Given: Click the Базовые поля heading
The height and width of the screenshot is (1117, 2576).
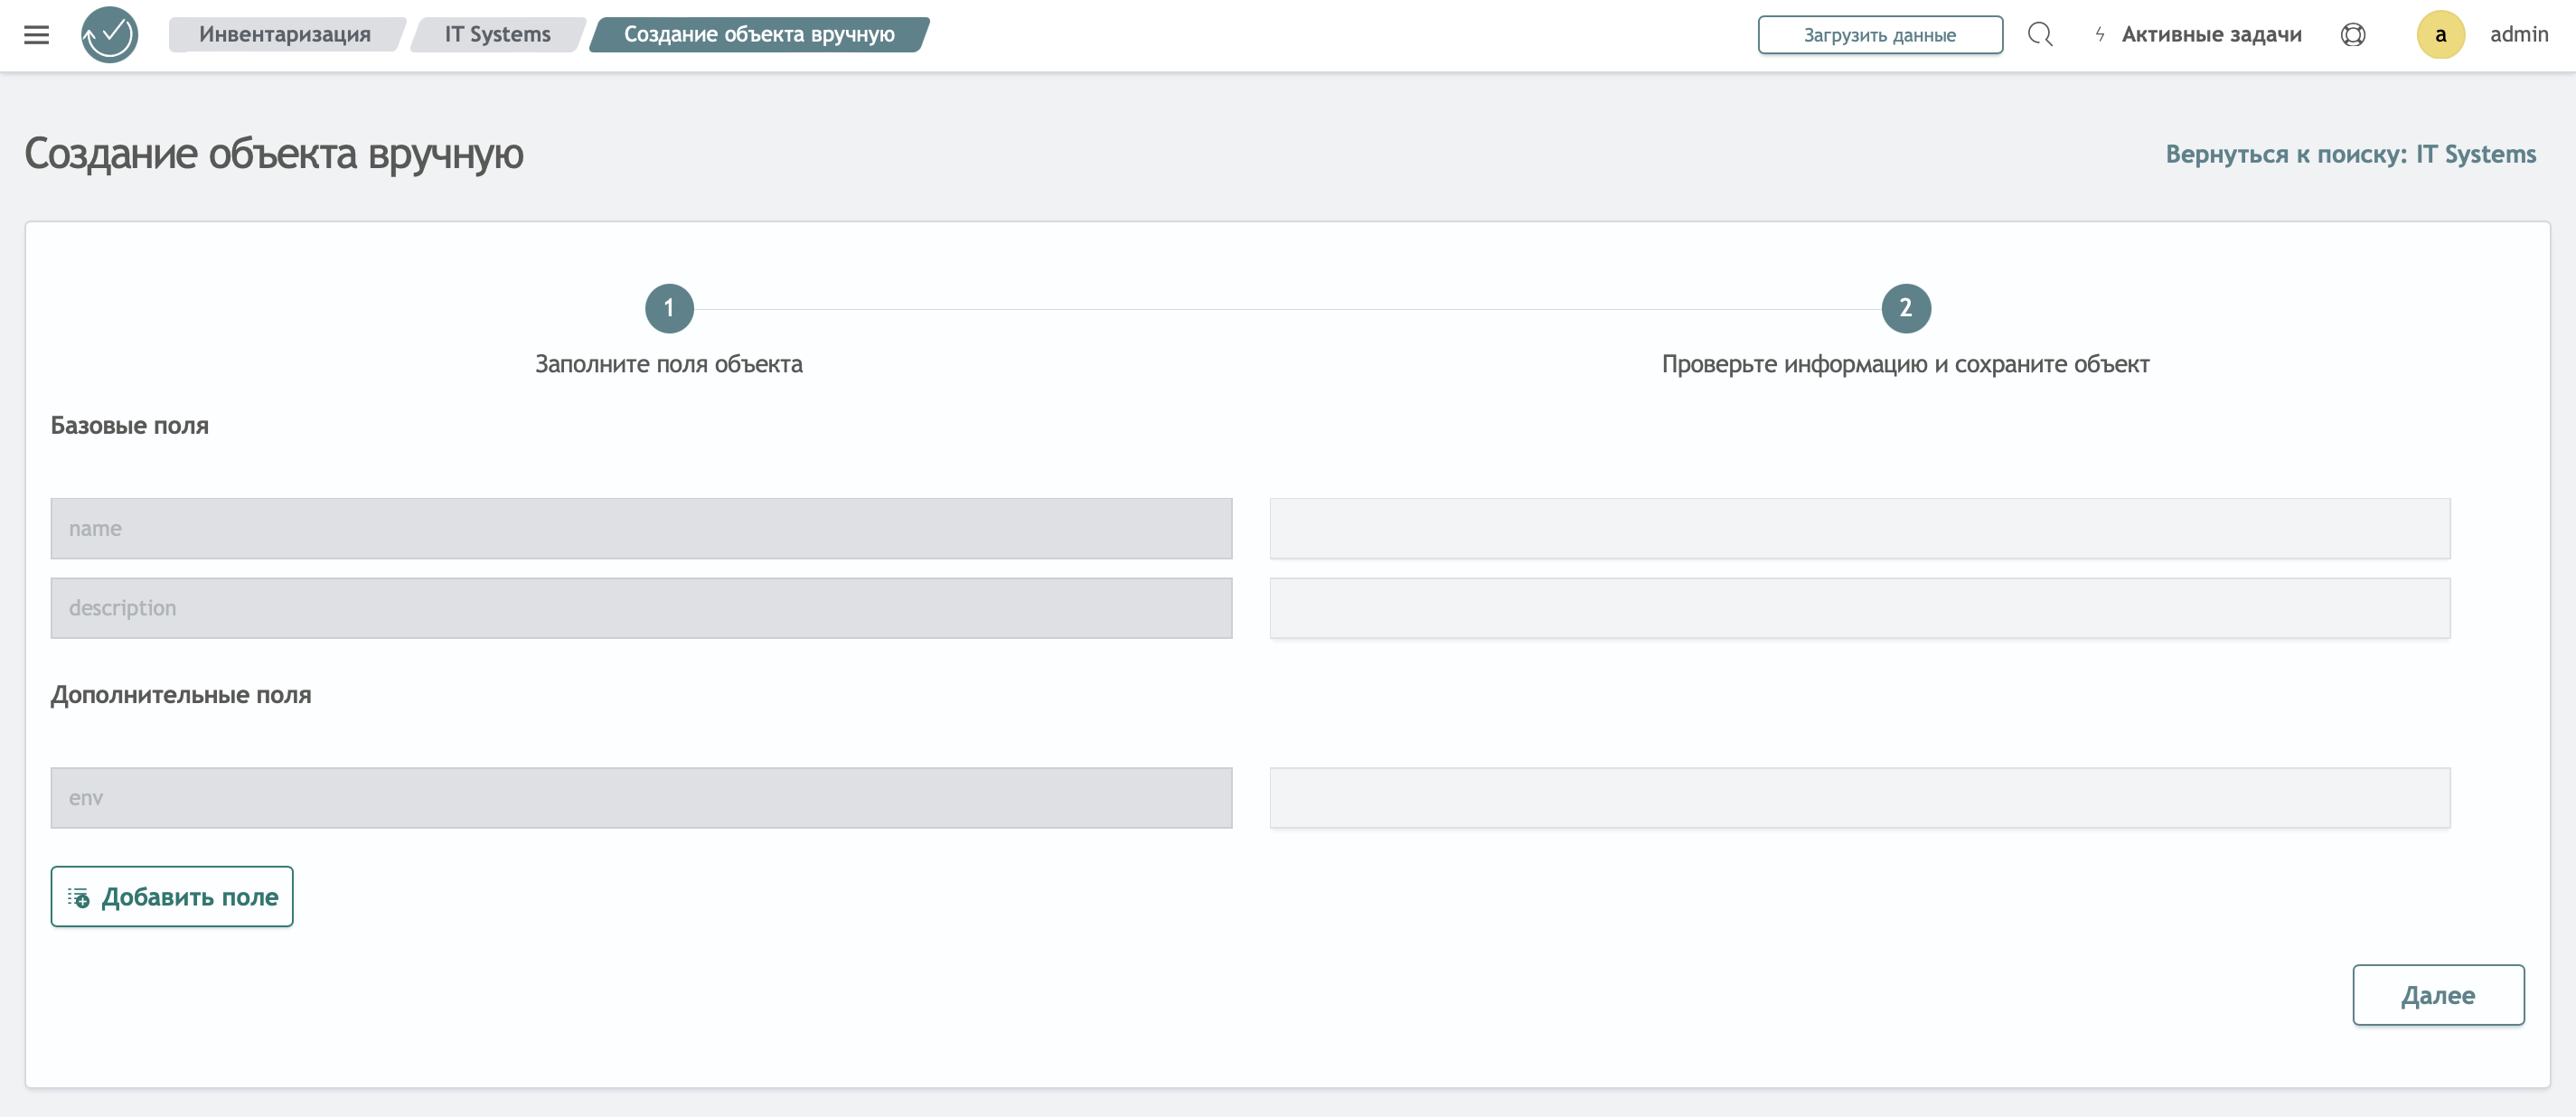Looking at the screenshot, I should (x=130, y=426).
